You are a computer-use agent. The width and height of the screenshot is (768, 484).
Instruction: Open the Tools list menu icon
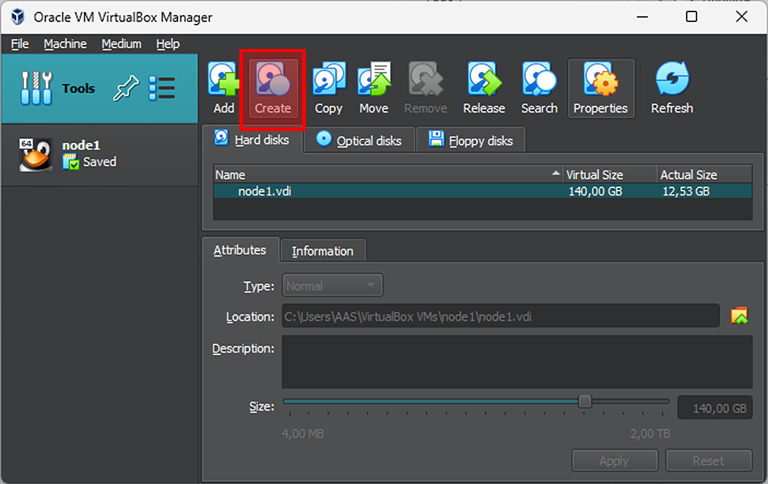[x=162, y=88]
